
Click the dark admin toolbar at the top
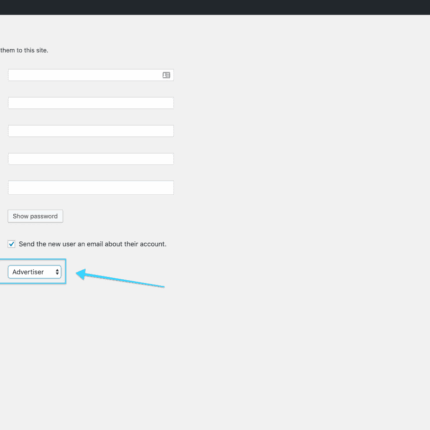[x=215, y=7]
